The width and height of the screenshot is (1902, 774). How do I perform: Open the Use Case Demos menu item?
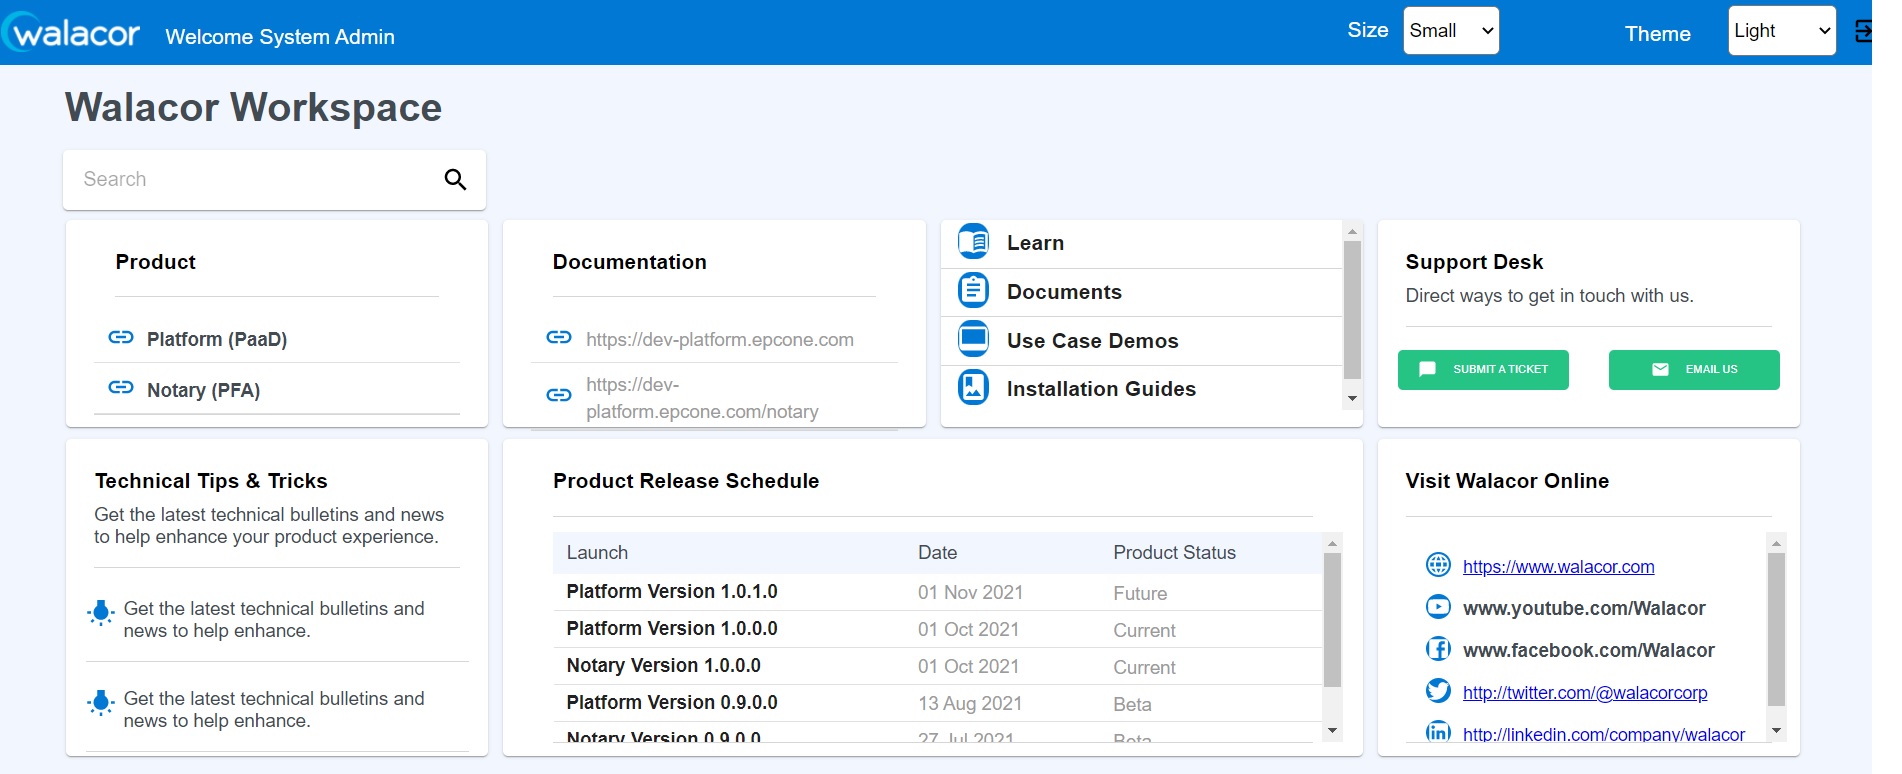click(1093, 341)
